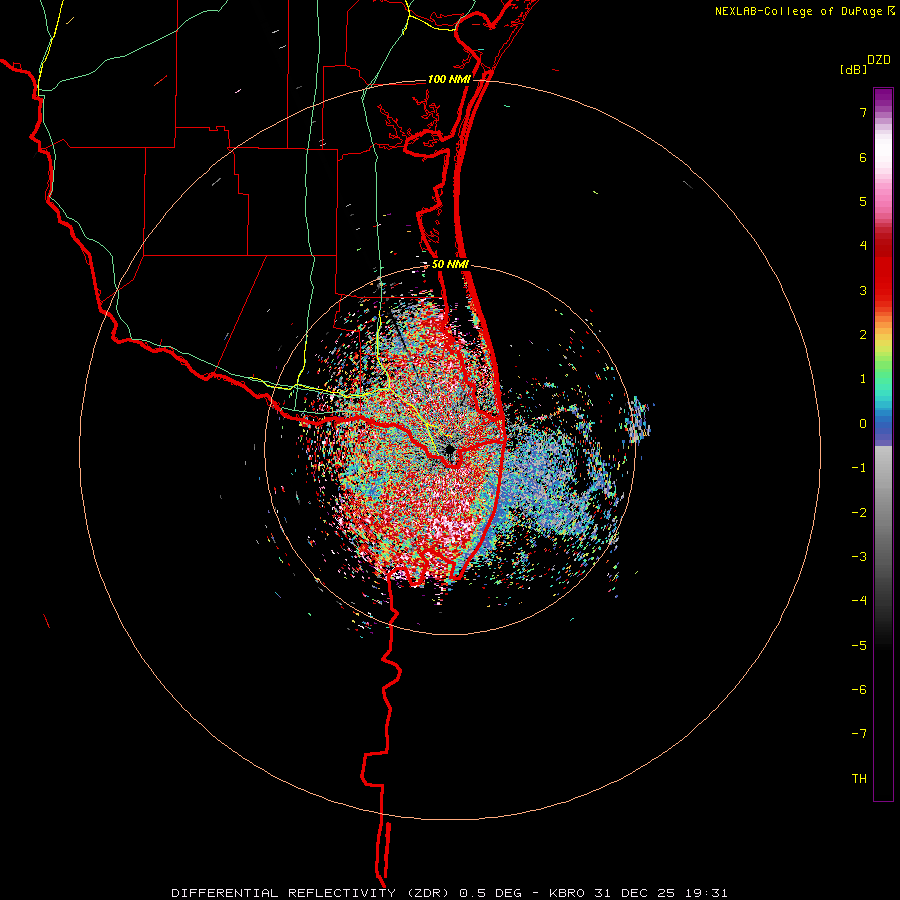
Task: Click the scale value 2
Action: pyautogui.click(x=863, y=335)
